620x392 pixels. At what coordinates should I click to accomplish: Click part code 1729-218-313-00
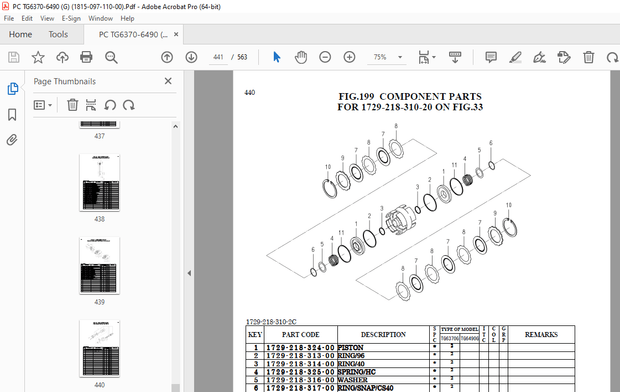point(300,356)
